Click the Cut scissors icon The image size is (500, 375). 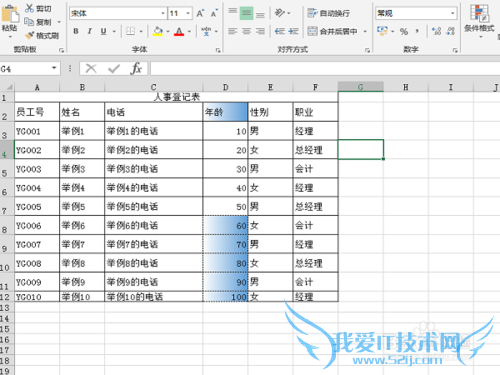tap(30, 8)
